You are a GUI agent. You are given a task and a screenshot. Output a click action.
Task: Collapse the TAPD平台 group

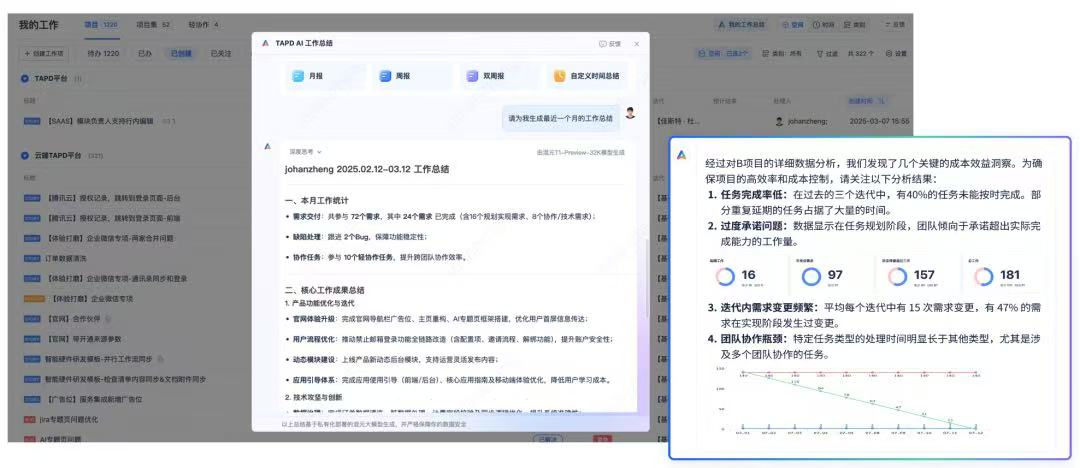pyautogui.click(x=25, y=79)
